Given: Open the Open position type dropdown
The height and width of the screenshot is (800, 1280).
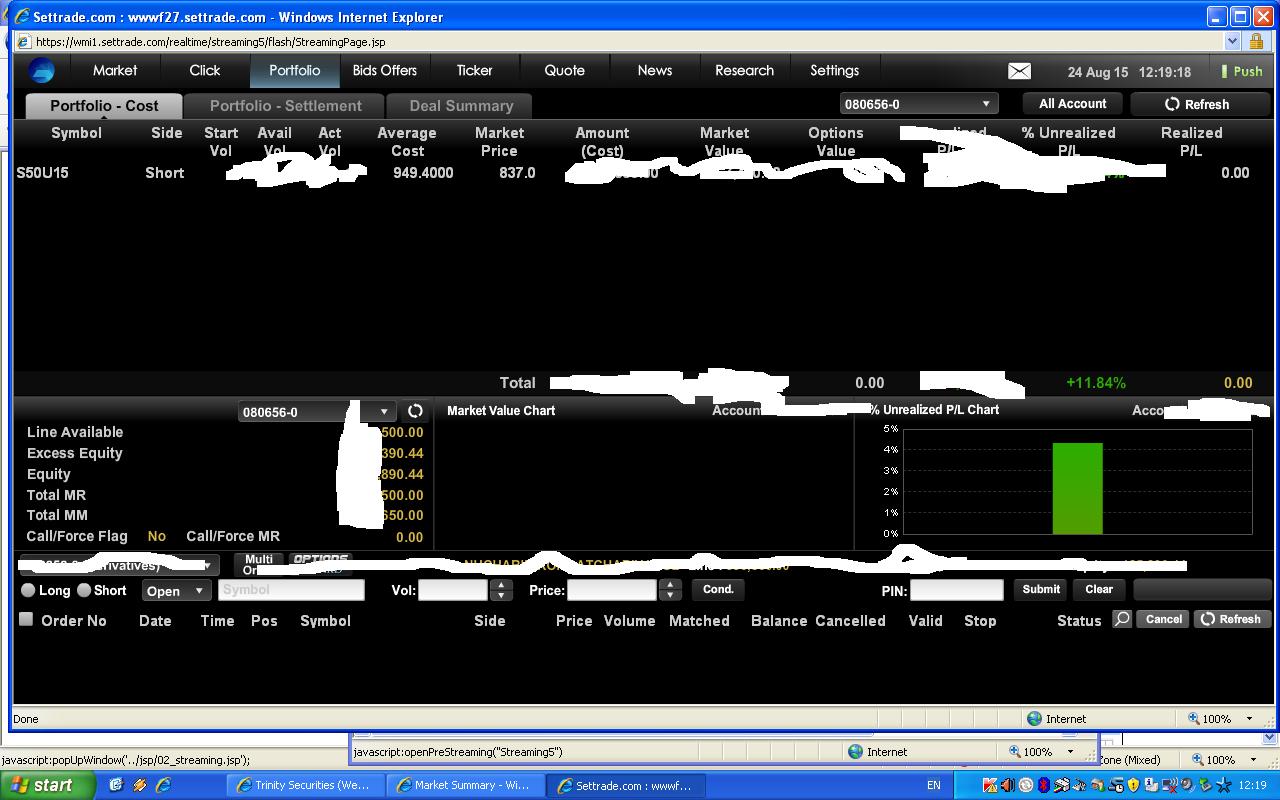Looking at the screenshot, I should [175, 590].
